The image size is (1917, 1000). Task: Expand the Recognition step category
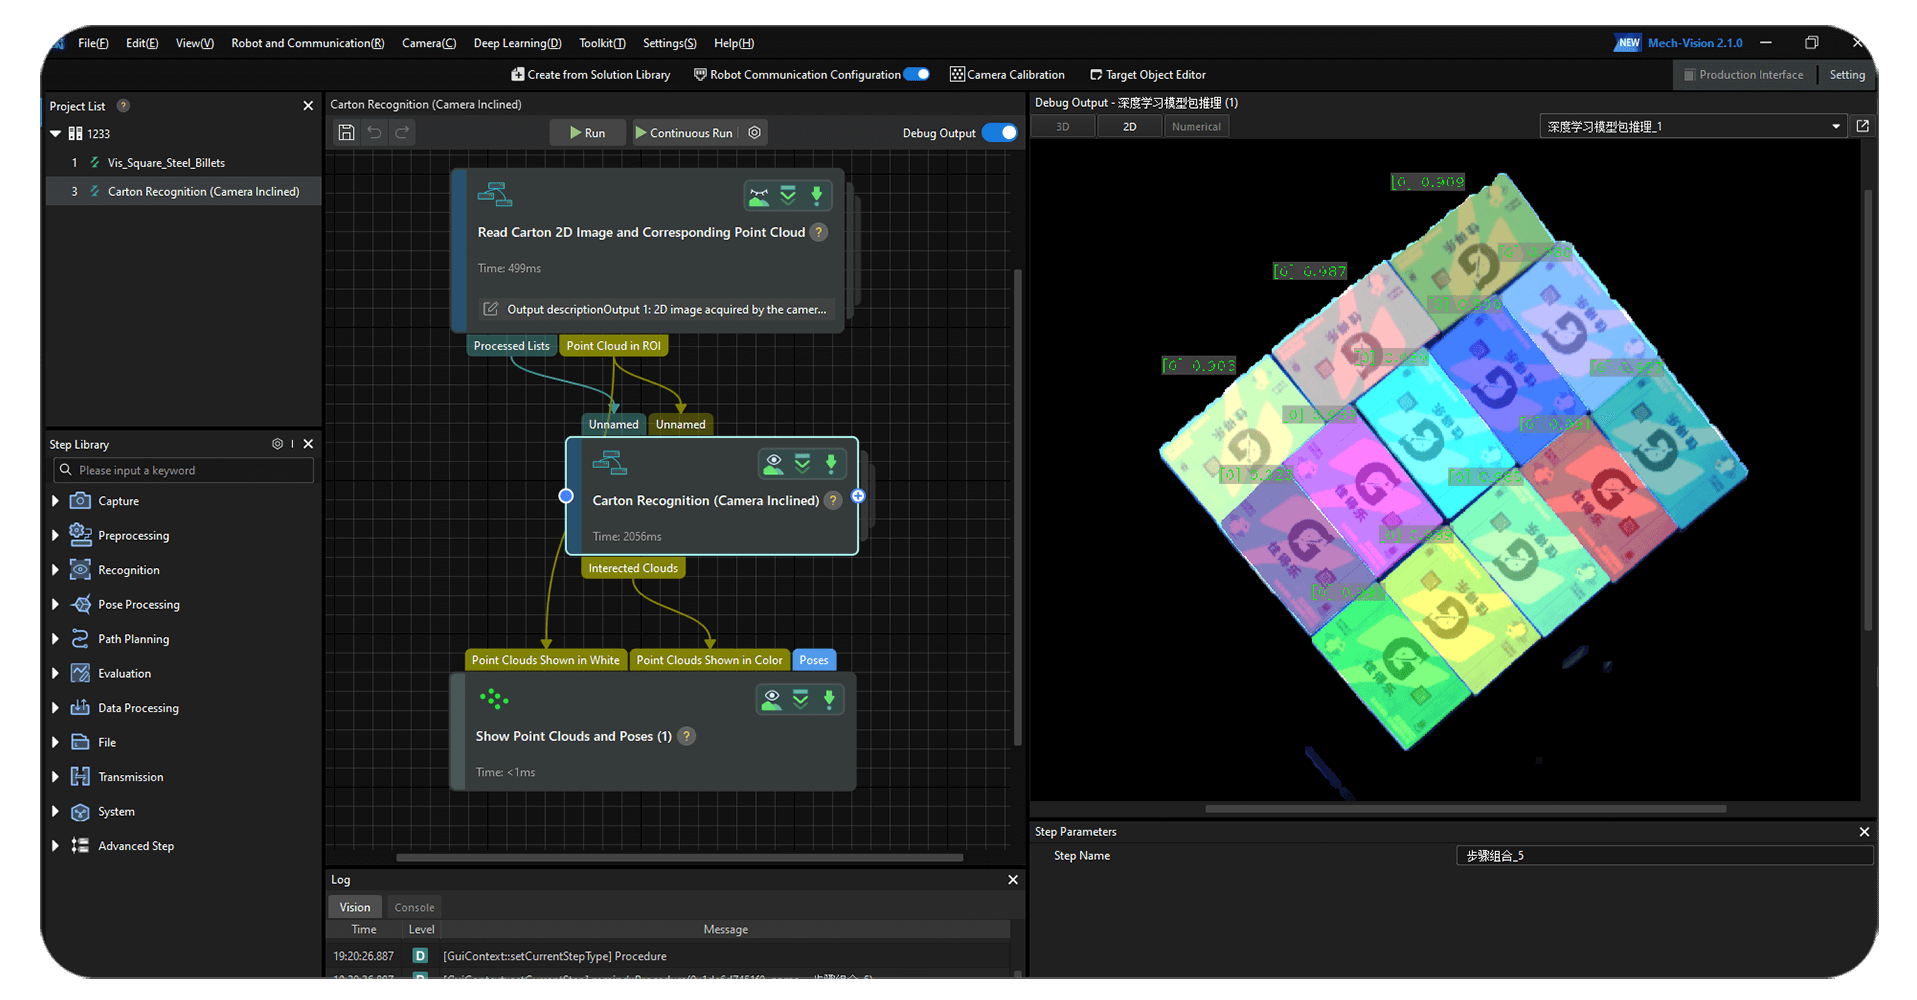pos(55,570)
